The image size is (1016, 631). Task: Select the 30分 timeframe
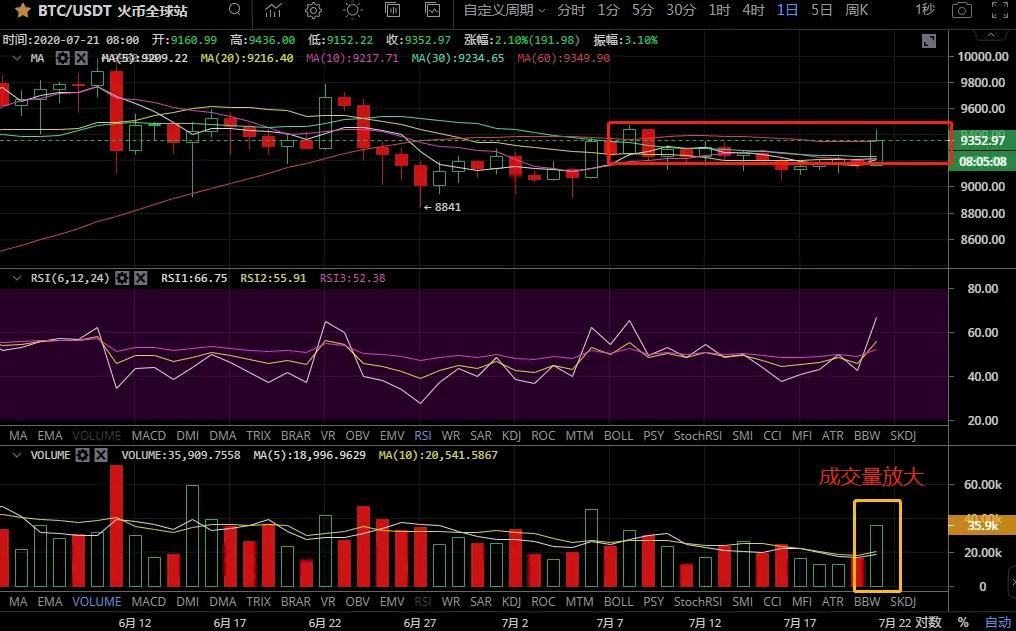[681, 10]
